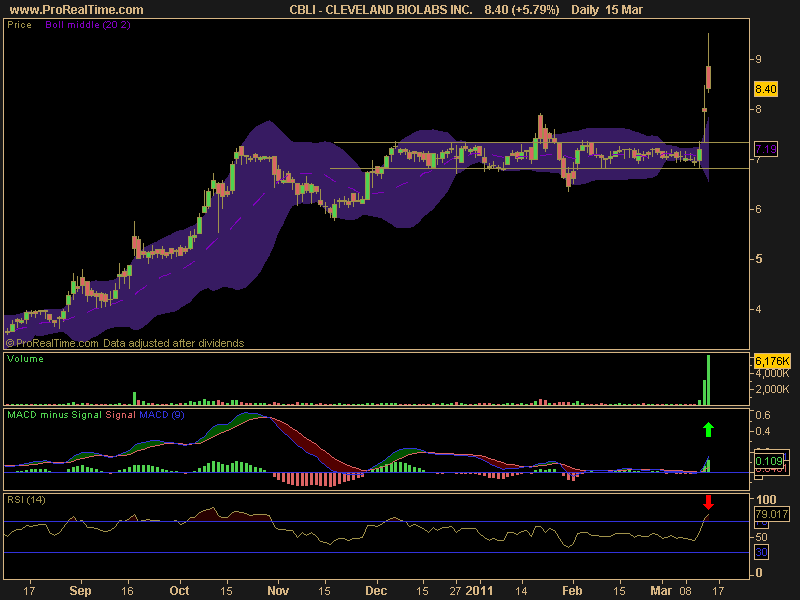Click the Sep month label on time axis
Screen dimensions: 800x600
(80, 591)
